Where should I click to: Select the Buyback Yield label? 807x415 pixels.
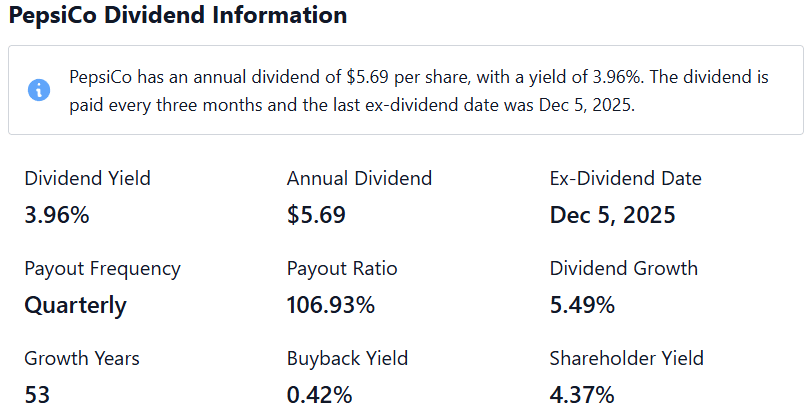pos(347,359)
